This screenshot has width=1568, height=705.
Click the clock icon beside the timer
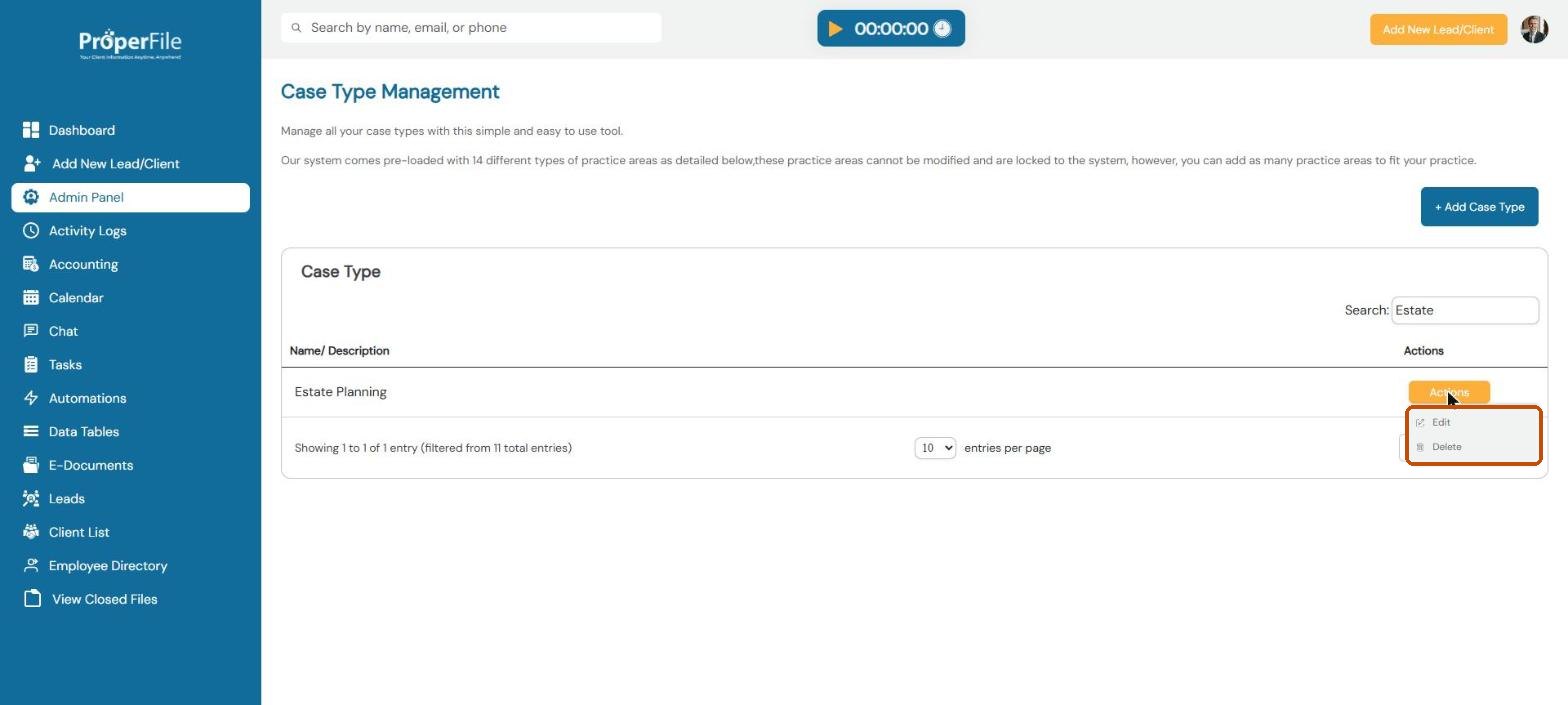point(942,29)
